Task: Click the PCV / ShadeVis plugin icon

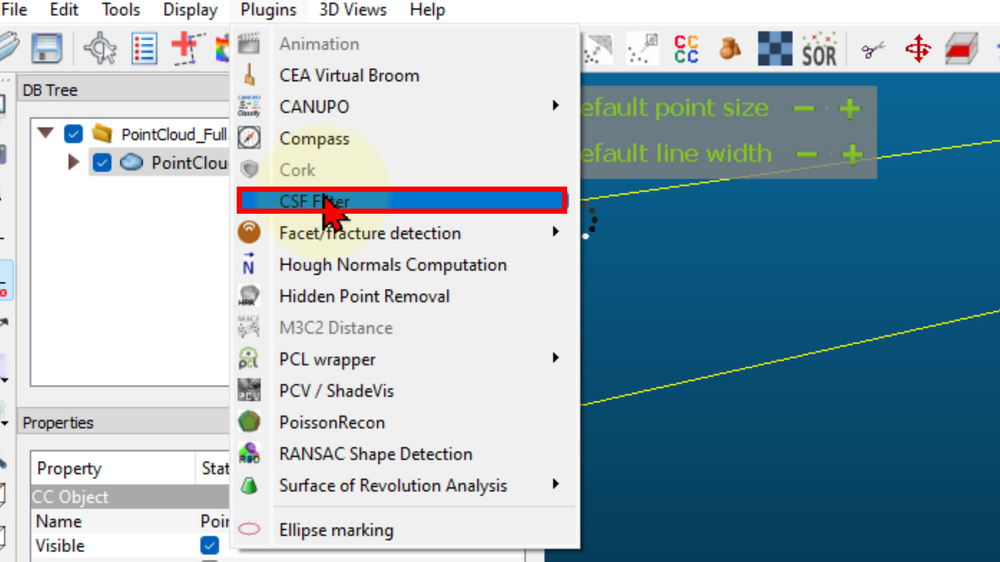Action: [249, 390]
